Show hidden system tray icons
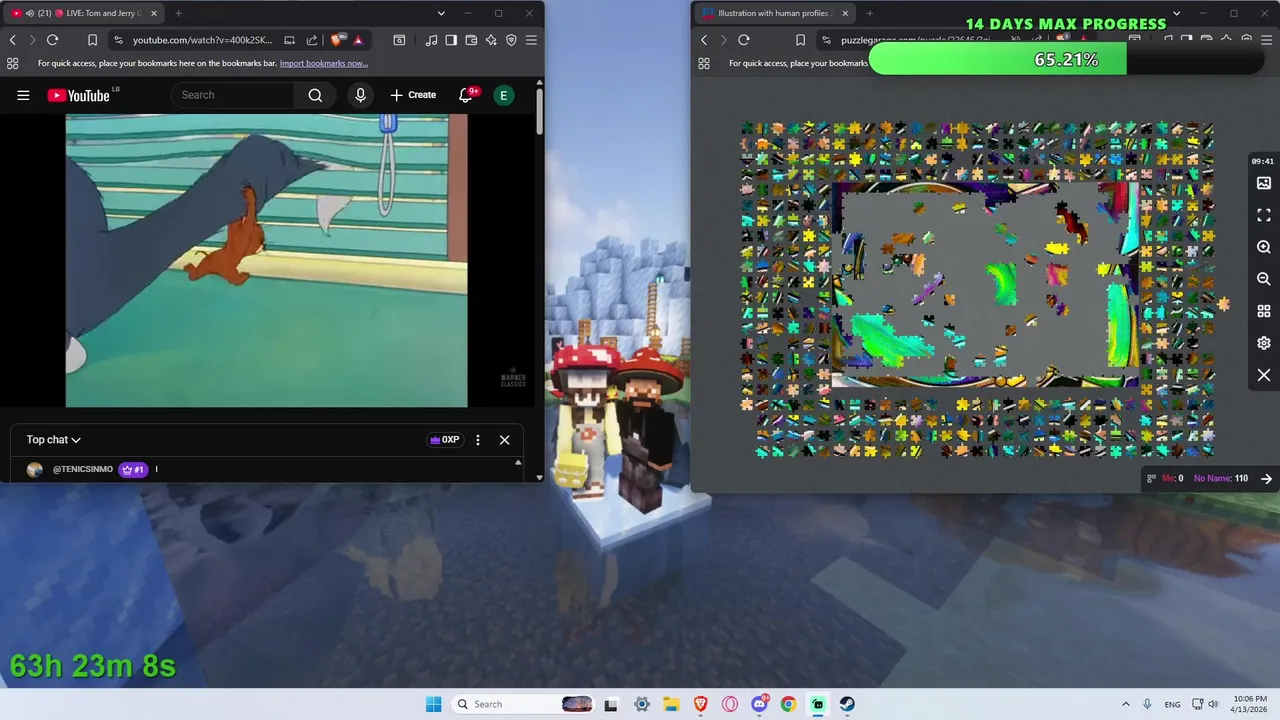Viewport: 1280px width, 720px height. click(1126, 704)
